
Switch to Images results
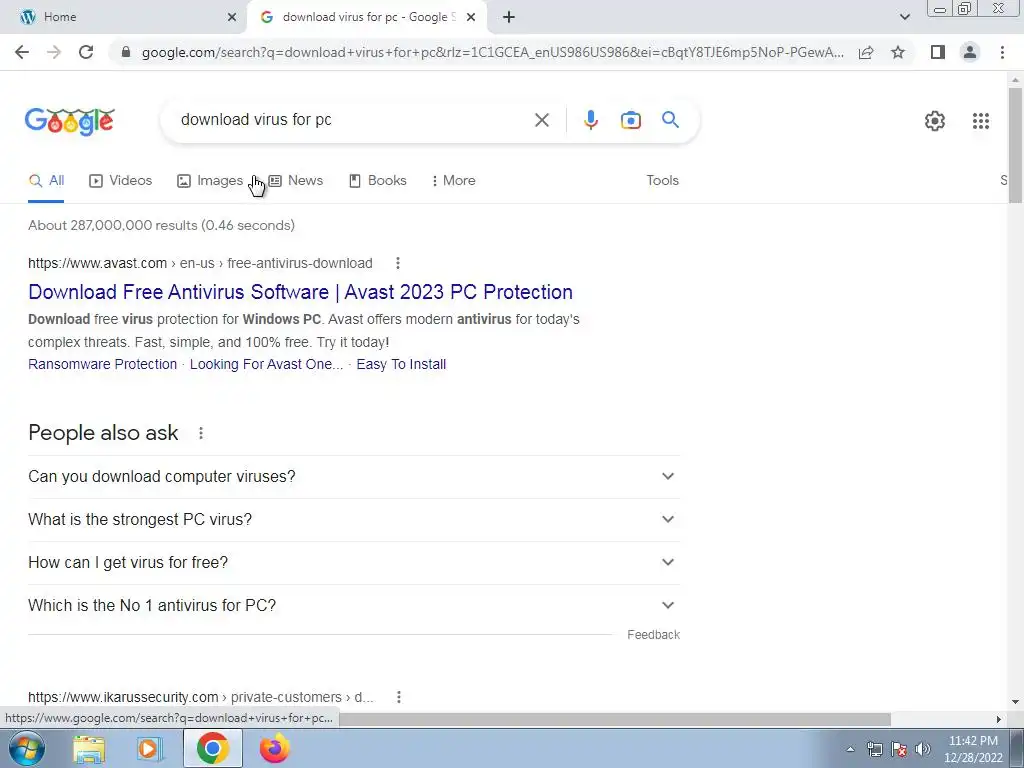[x=210, y=180]
